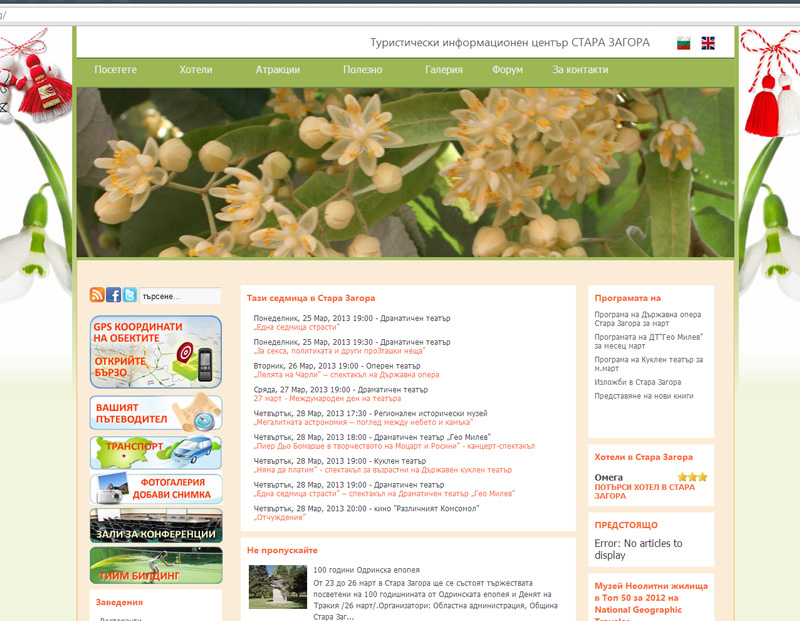Screen dimensions: 800x621
Task: Click the RSS feed icon
Action: (97, 295)
